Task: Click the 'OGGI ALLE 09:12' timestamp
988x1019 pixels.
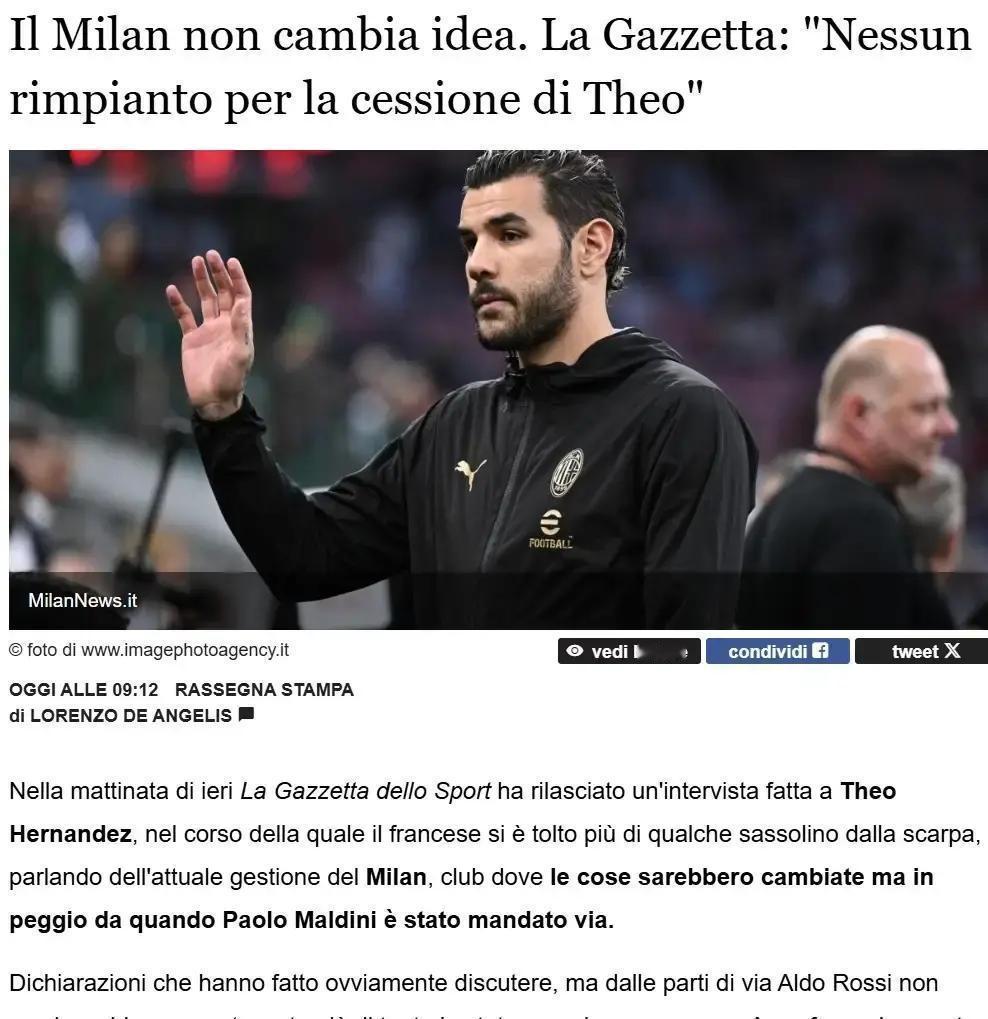Action: [84, 690]
